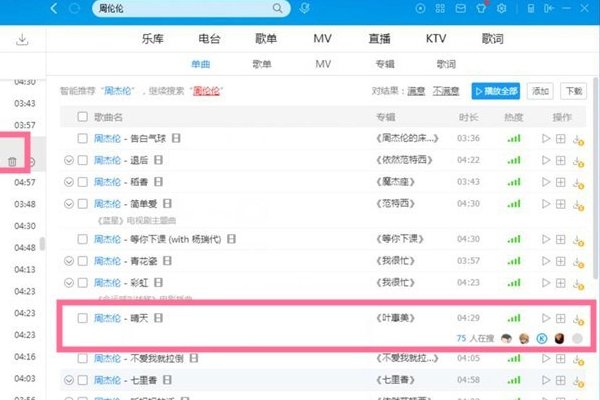The height and width of the screenshot is (400, 600).
Task: Check the box for 七里香
Action: point(82,380)
